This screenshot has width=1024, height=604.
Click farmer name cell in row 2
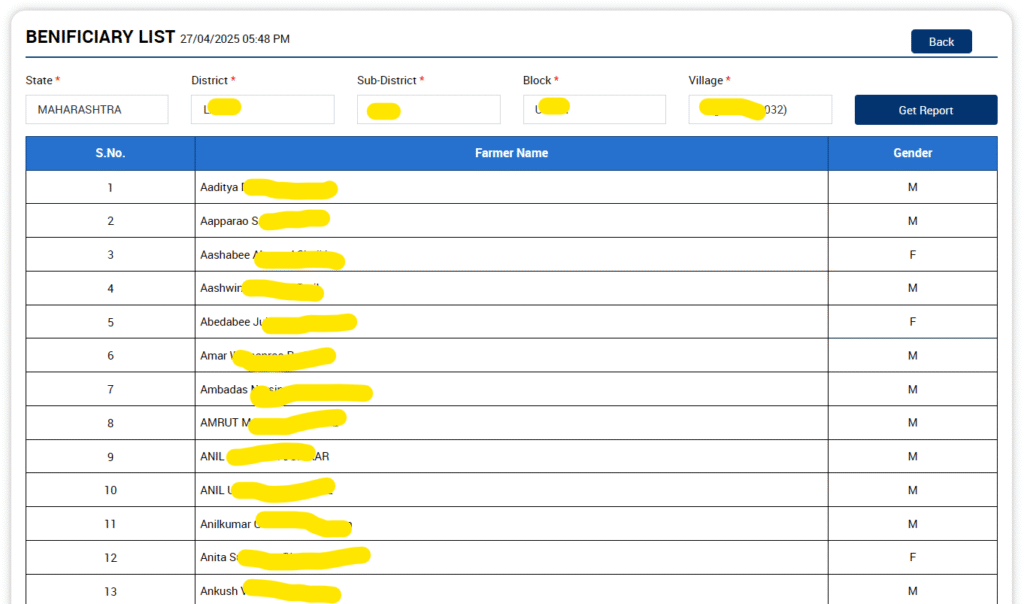265,221
